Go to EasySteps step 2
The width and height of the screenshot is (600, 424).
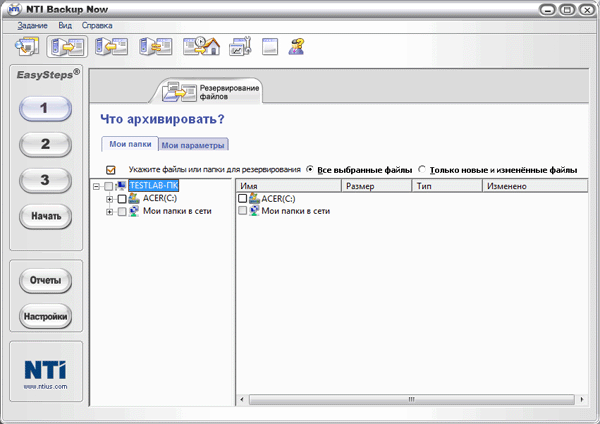[45, 144]
